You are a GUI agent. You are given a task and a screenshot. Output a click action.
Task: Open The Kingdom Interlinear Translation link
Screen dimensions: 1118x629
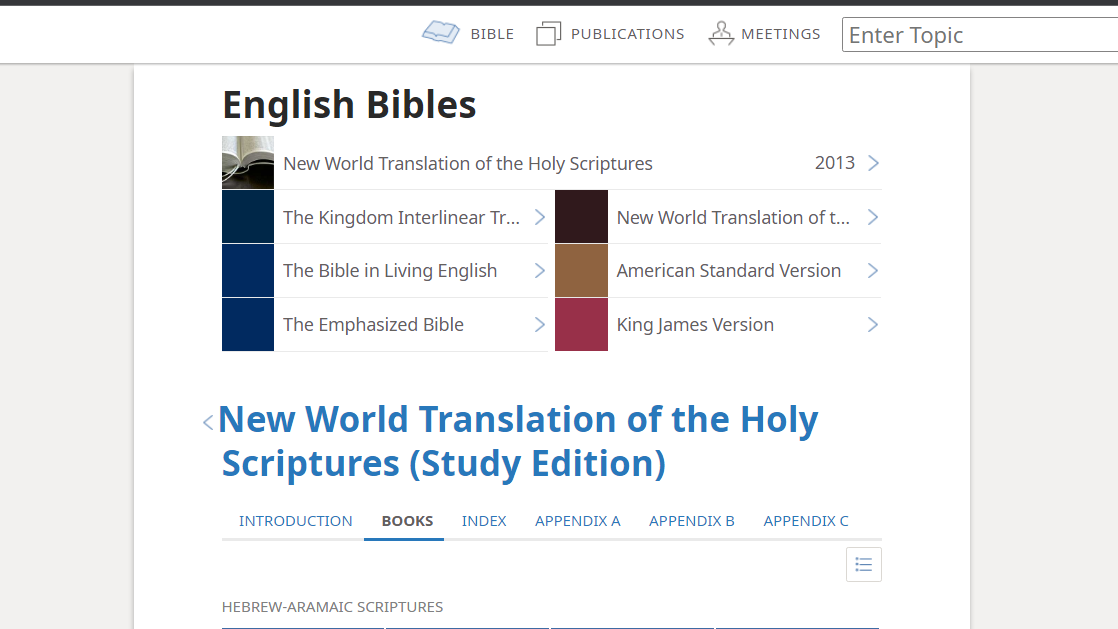click(x=401, y=218)
